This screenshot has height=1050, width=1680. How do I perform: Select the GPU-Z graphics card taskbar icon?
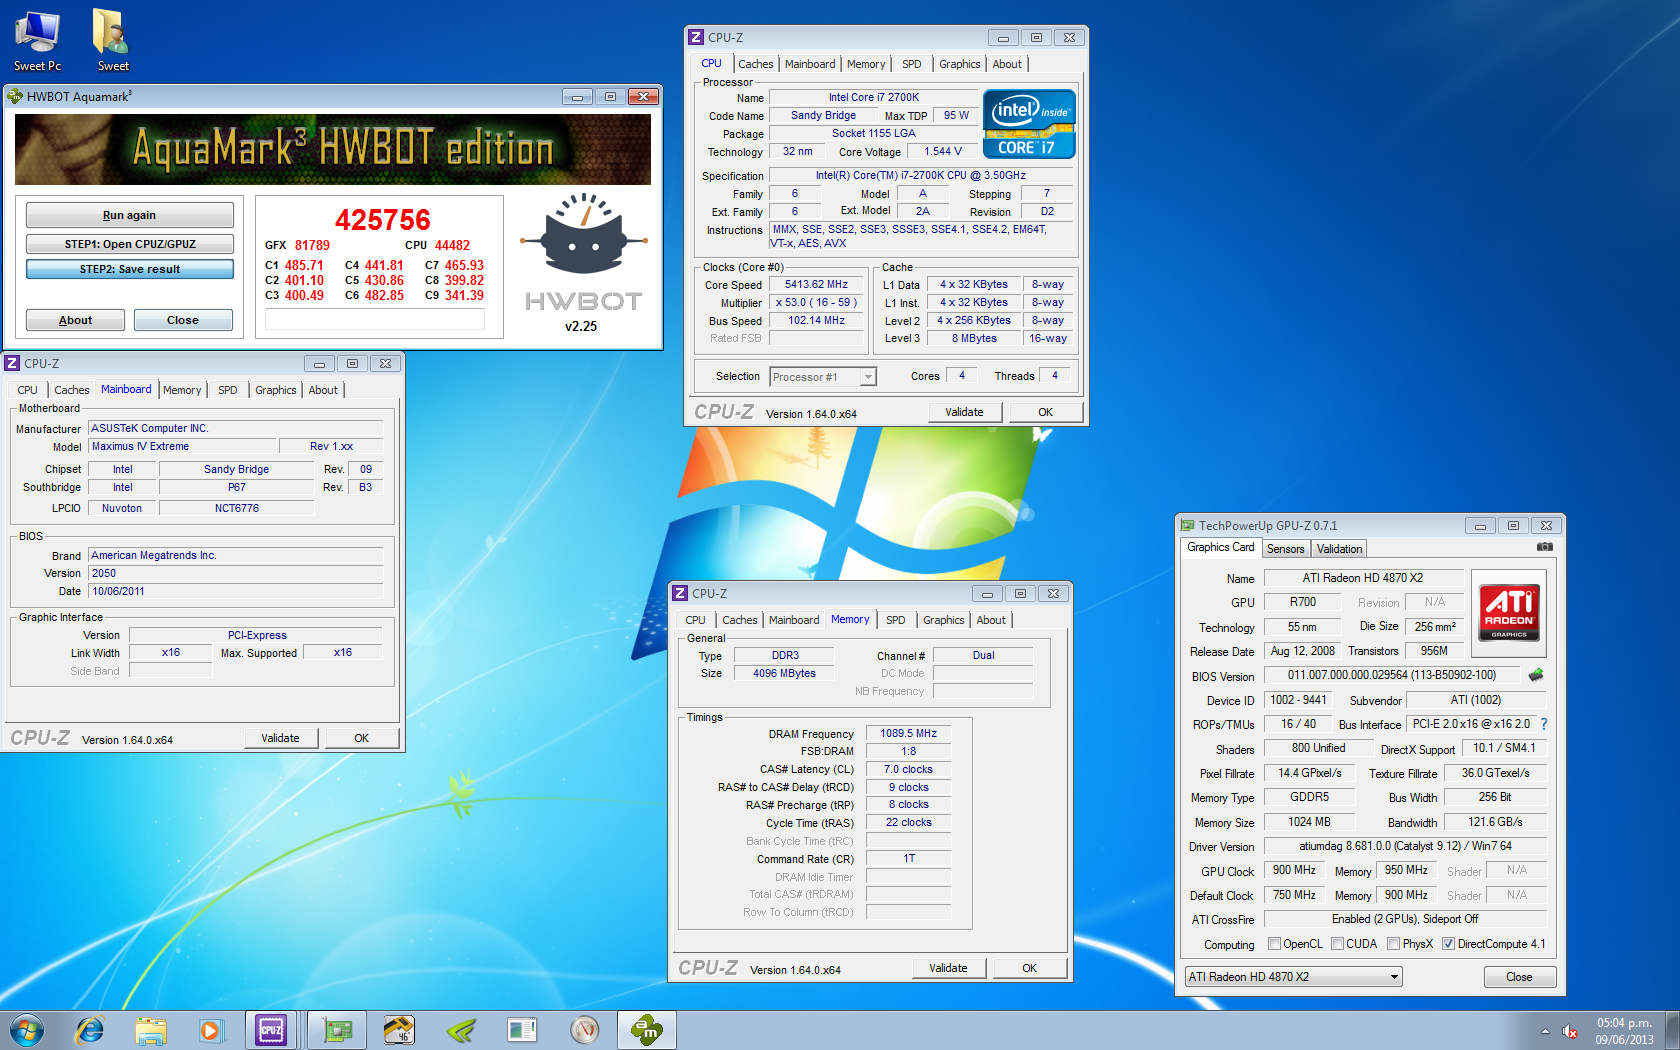coord(337,1030)
